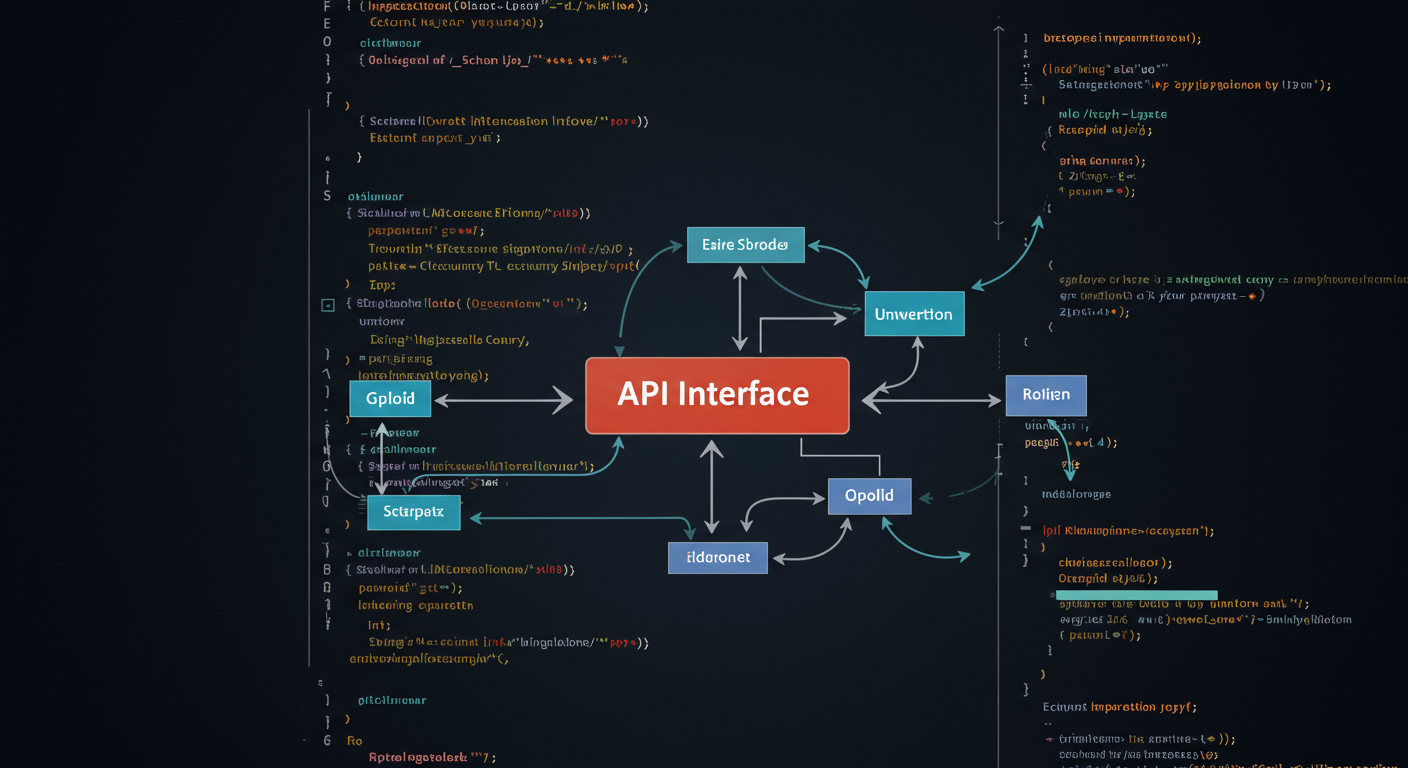This screenshot has height=768, width=1408.
Task: Select the Gploid diagram node
Action: point(390,398)
